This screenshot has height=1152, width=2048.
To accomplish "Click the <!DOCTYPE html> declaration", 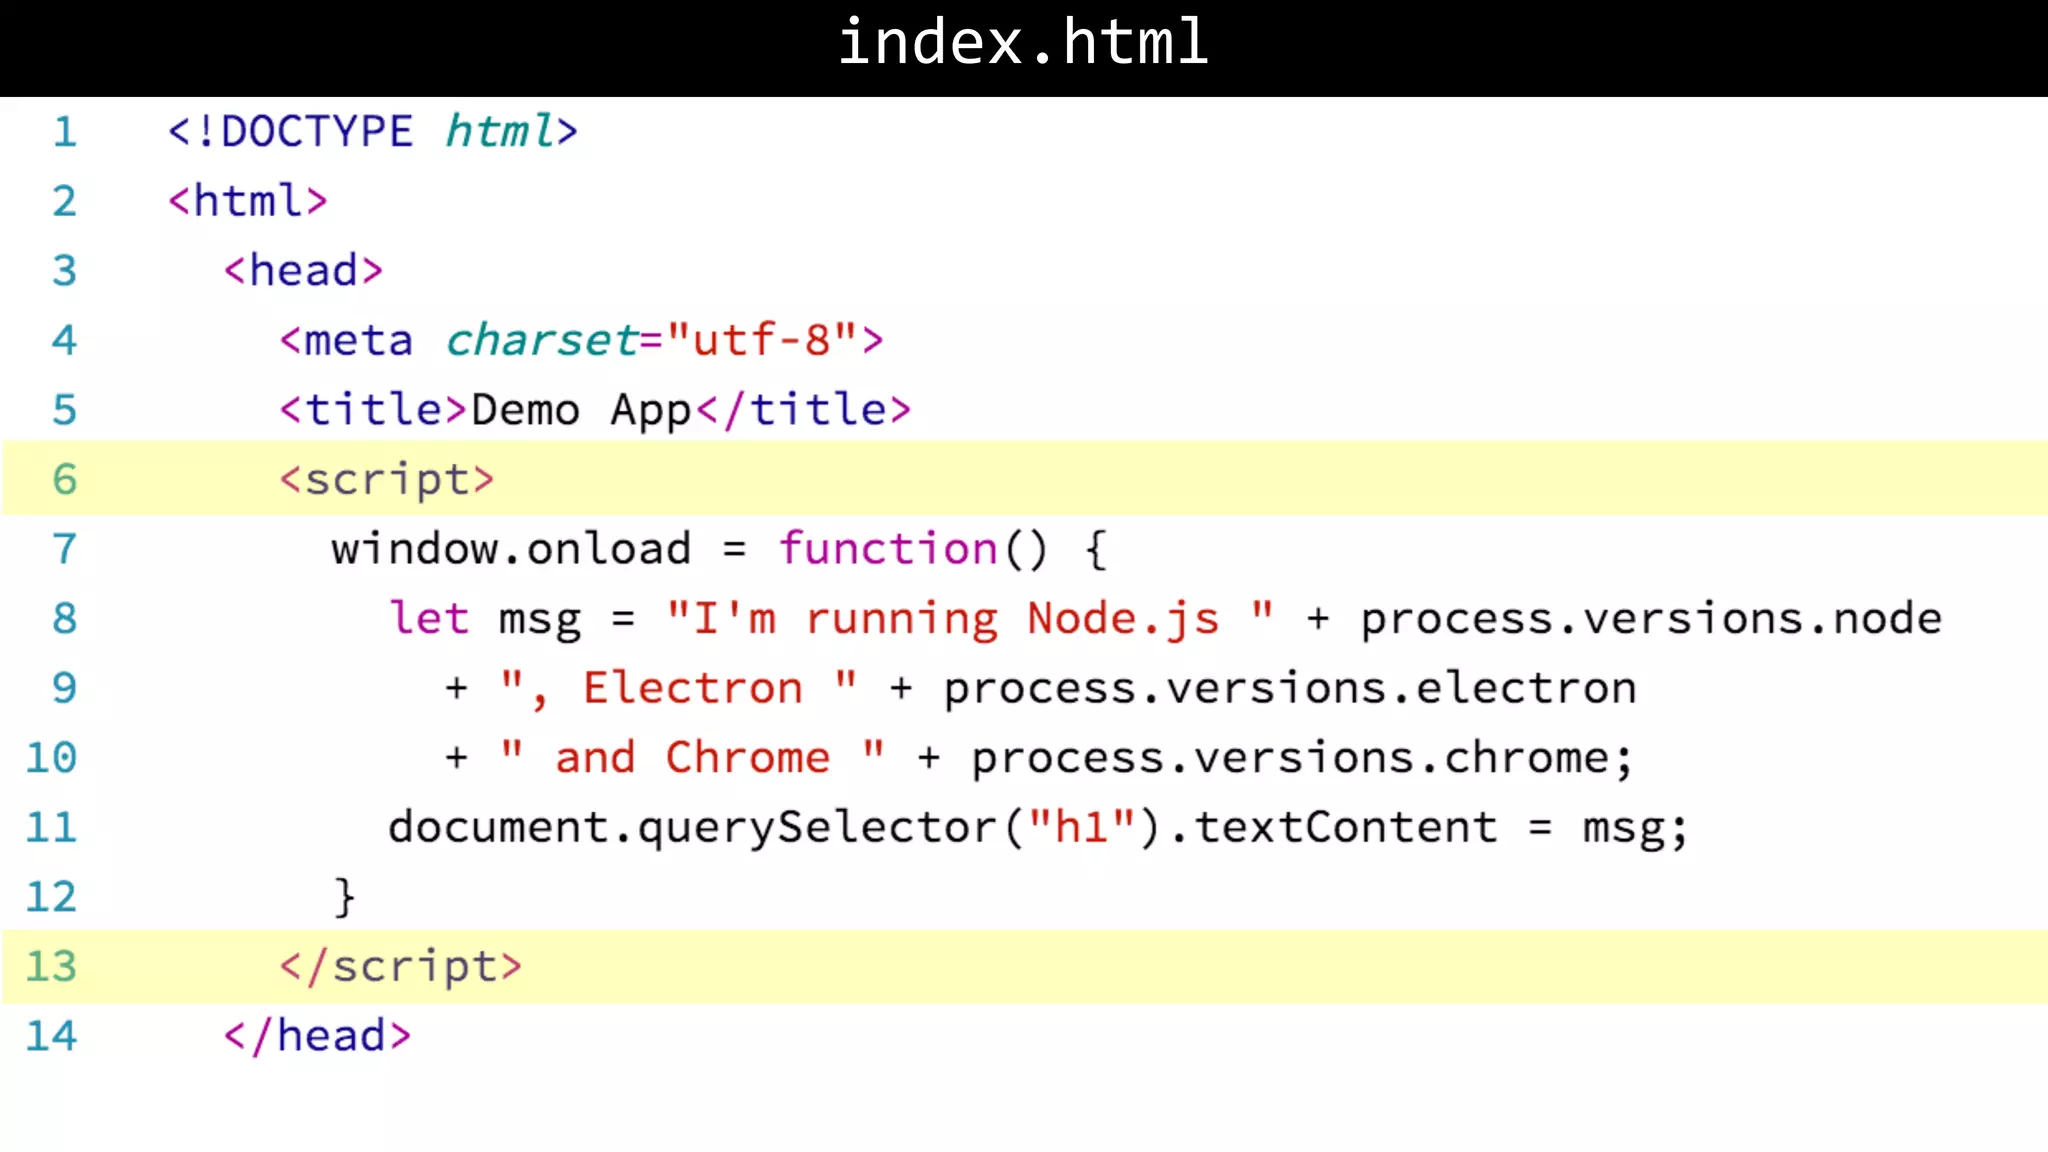I will 373,131.
